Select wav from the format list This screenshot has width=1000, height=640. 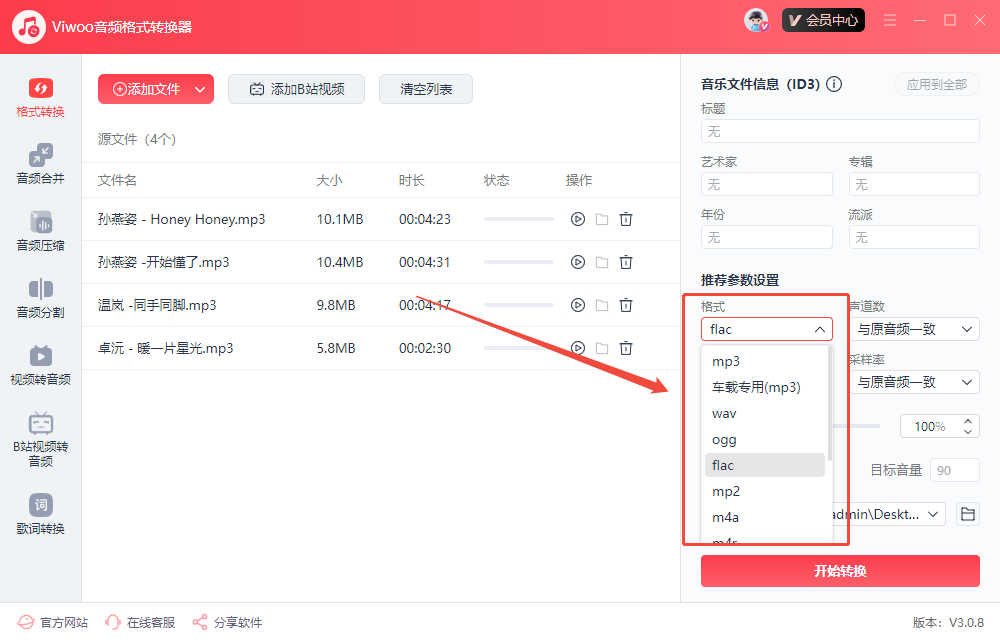[725, 413]
